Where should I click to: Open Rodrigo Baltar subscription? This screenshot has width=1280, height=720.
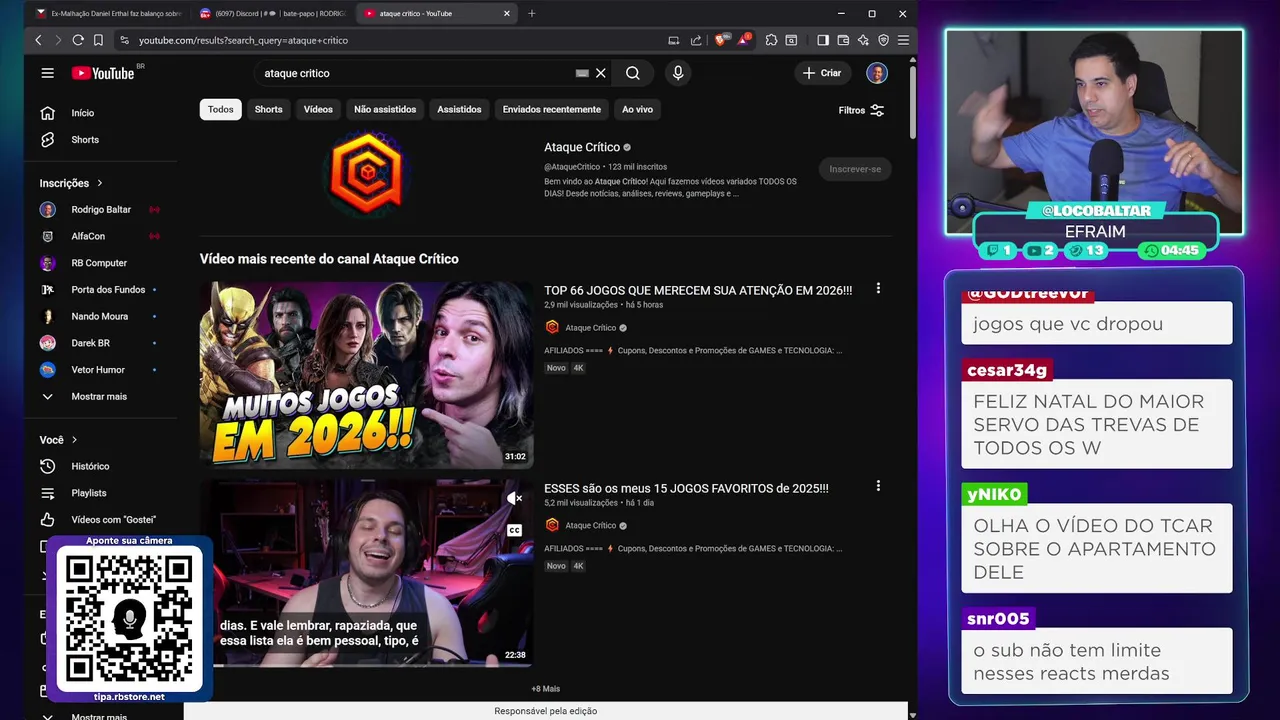[100, 210]
